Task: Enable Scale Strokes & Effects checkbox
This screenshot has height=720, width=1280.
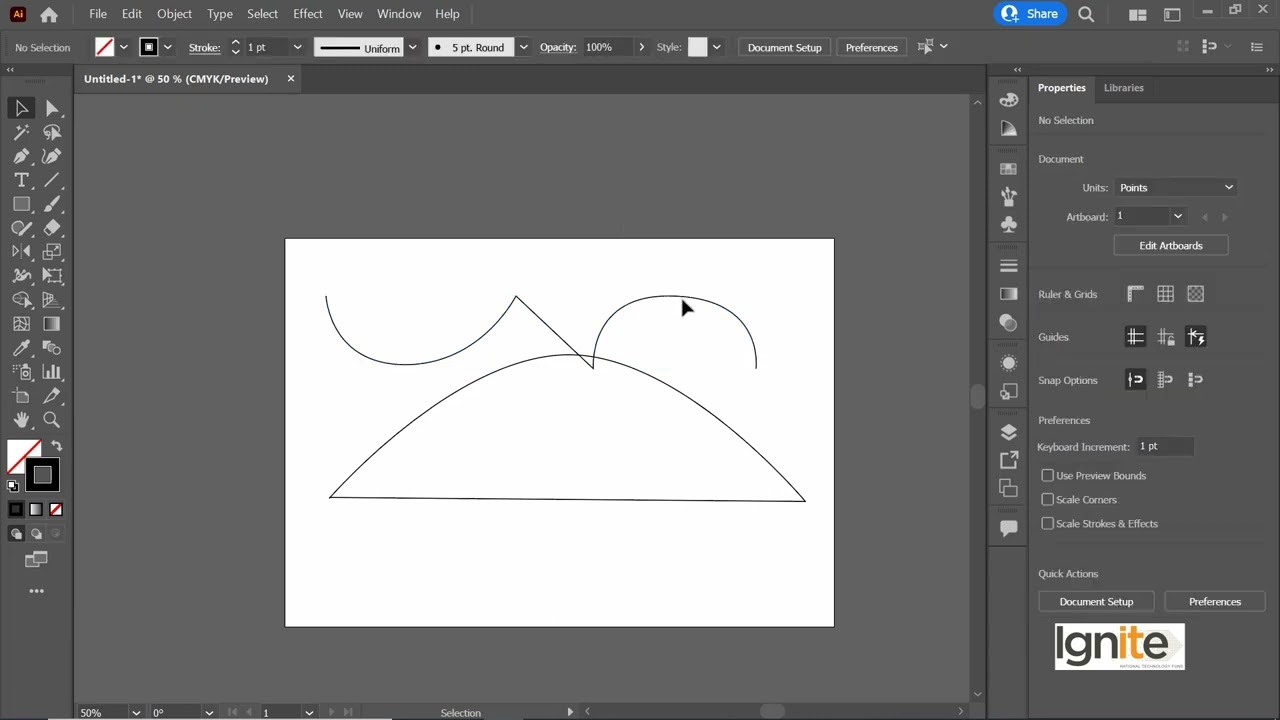Action: click(1047, 523)
